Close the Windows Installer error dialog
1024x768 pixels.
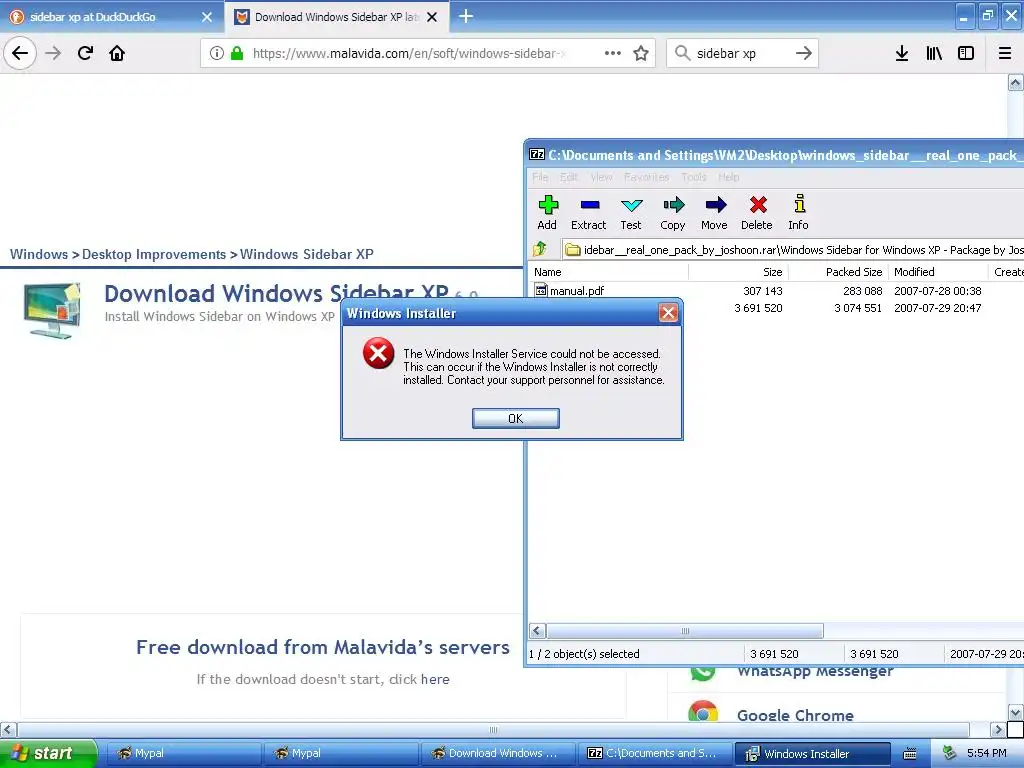click(x=668, y=313)
